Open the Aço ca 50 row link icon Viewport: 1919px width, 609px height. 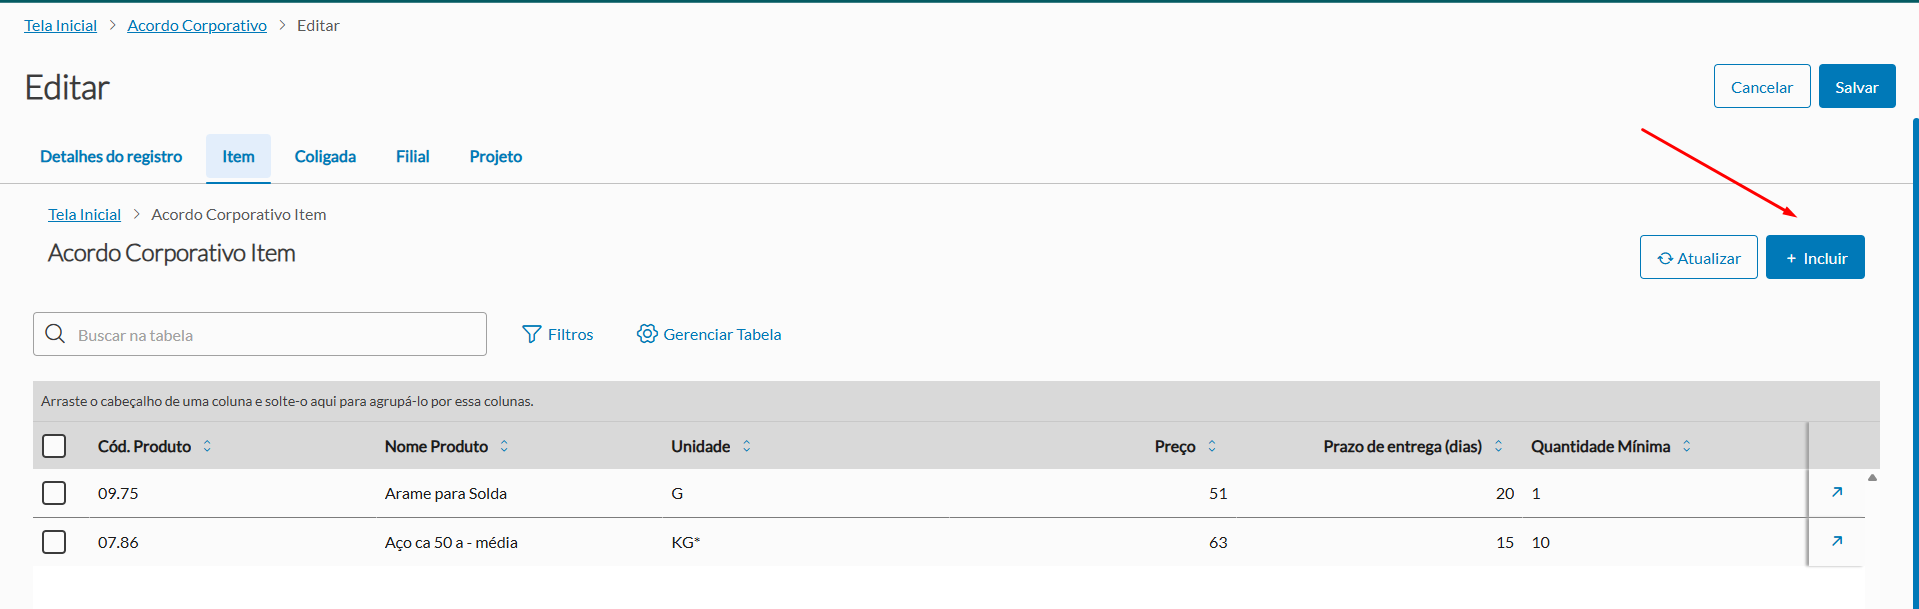click(1836, 541)
